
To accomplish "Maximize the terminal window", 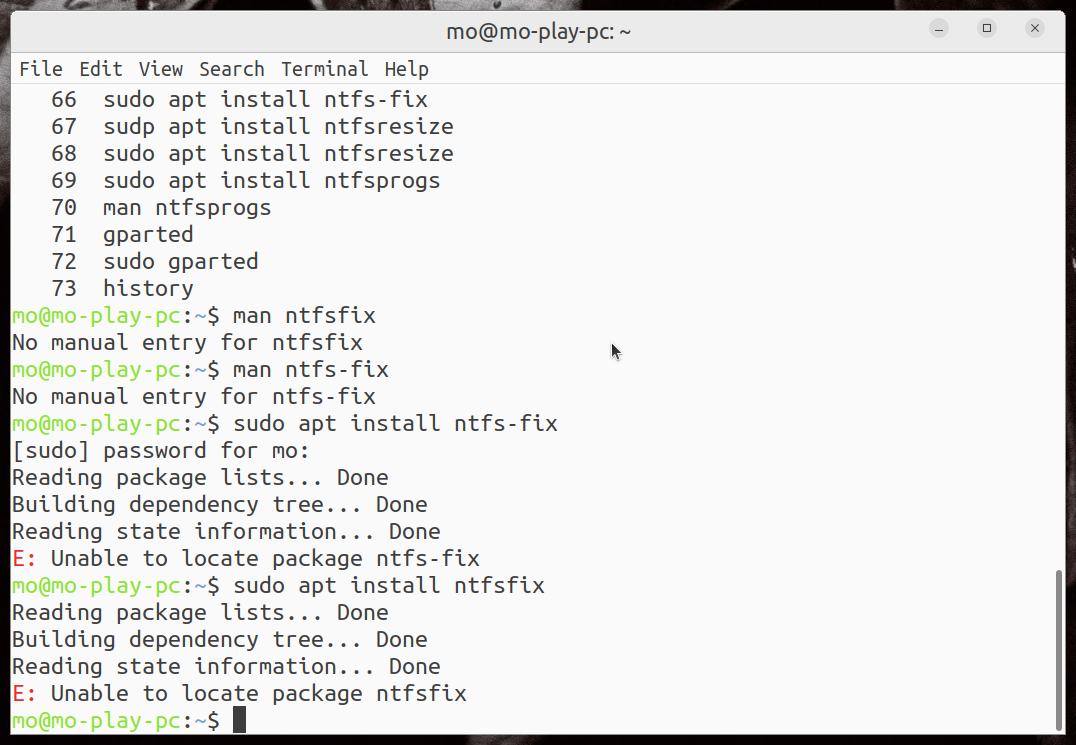I will tap(987, 29).
